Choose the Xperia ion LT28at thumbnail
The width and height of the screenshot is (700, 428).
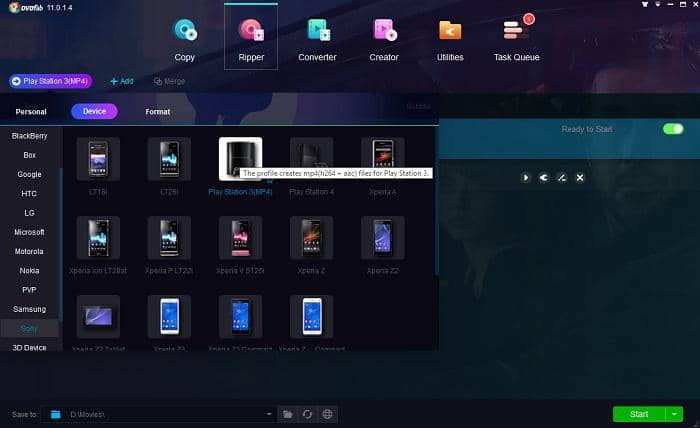(98, 237)
